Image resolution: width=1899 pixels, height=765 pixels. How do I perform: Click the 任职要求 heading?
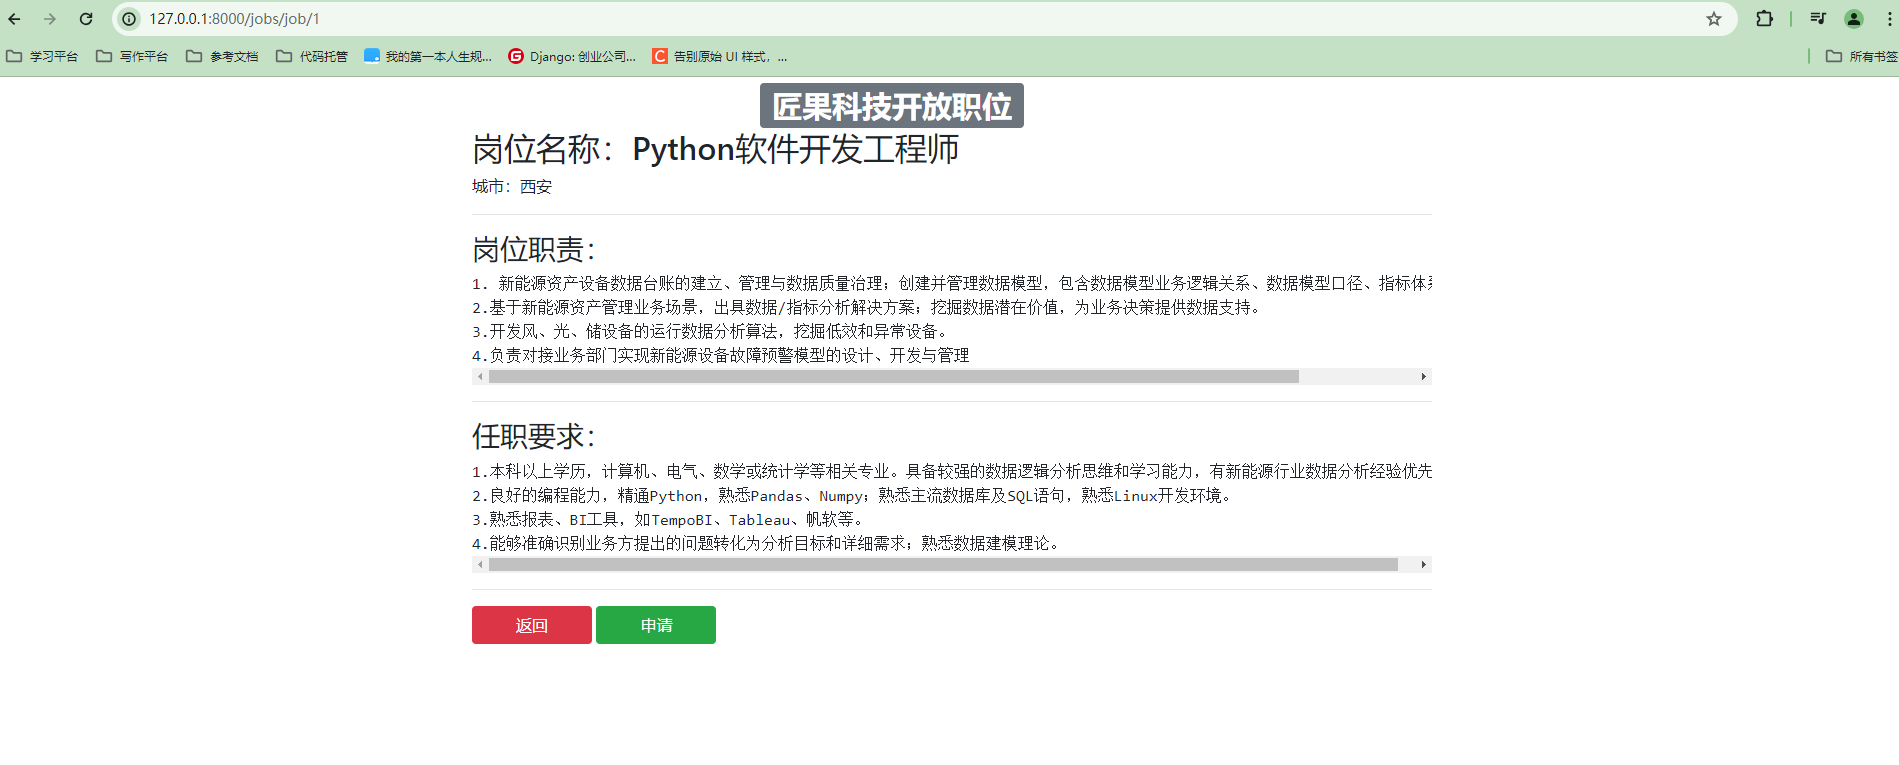pos(534,437)
